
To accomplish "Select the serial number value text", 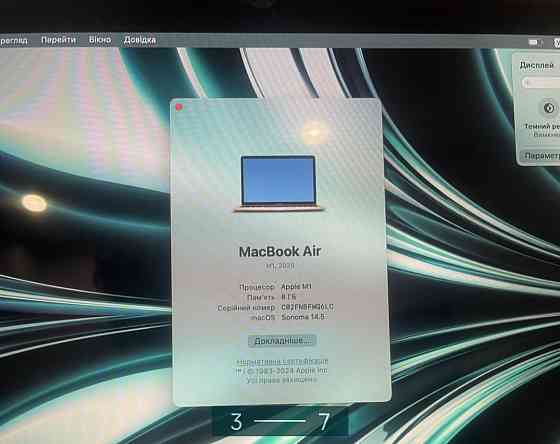I will pyautogui.click(x=308, y=307).
